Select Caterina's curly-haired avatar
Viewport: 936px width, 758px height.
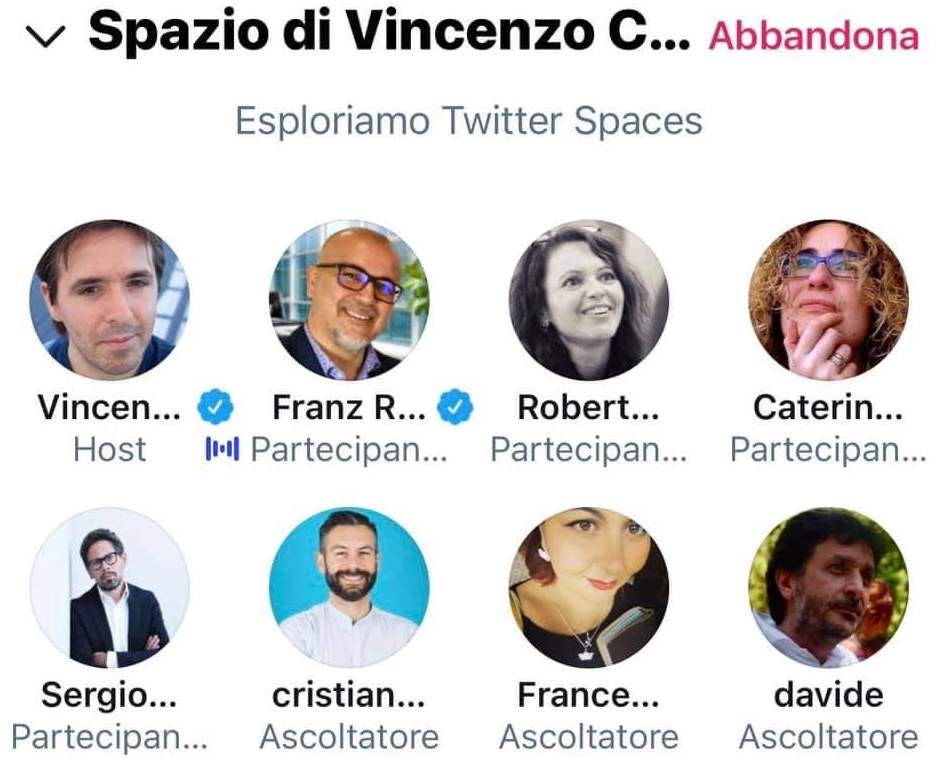pos(829,300)
